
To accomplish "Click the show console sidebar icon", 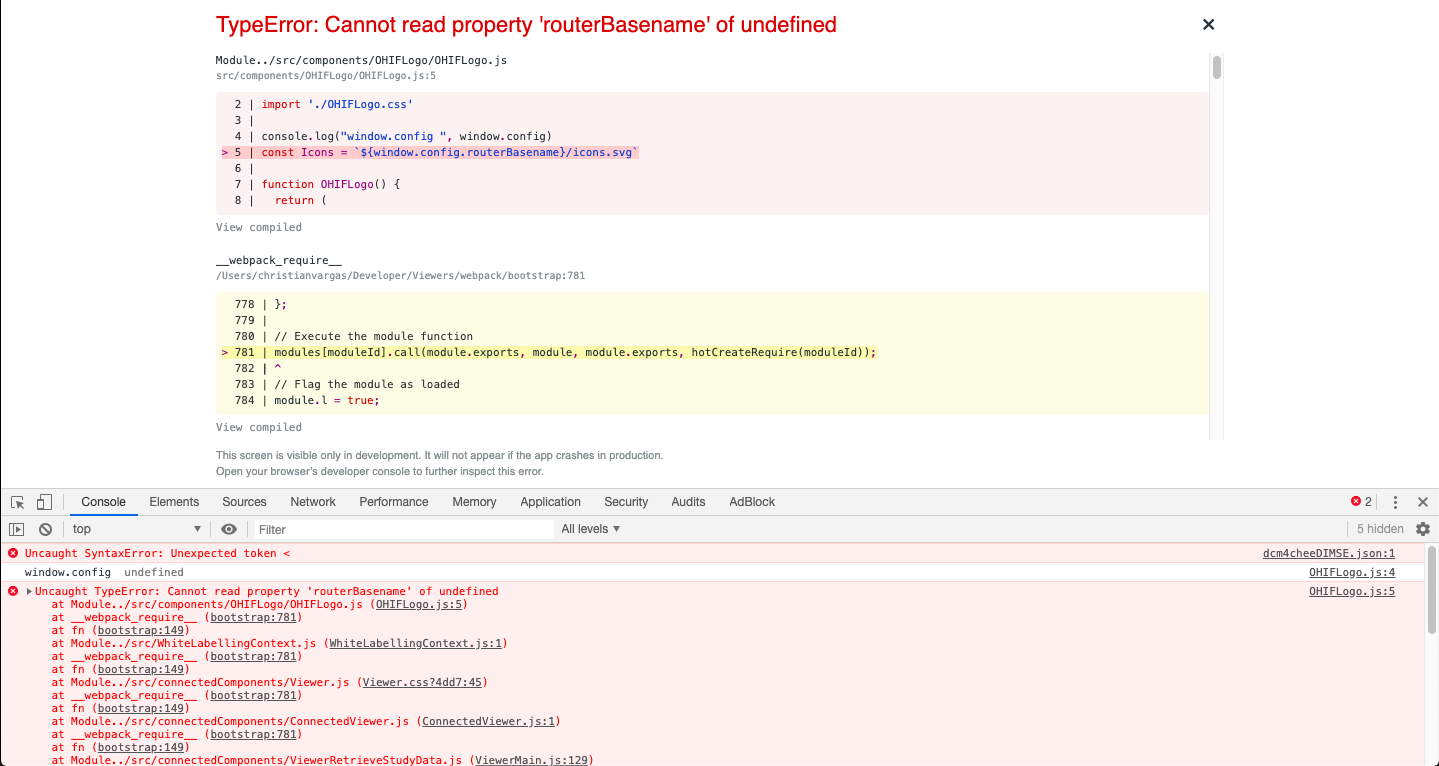I will 16,528.
